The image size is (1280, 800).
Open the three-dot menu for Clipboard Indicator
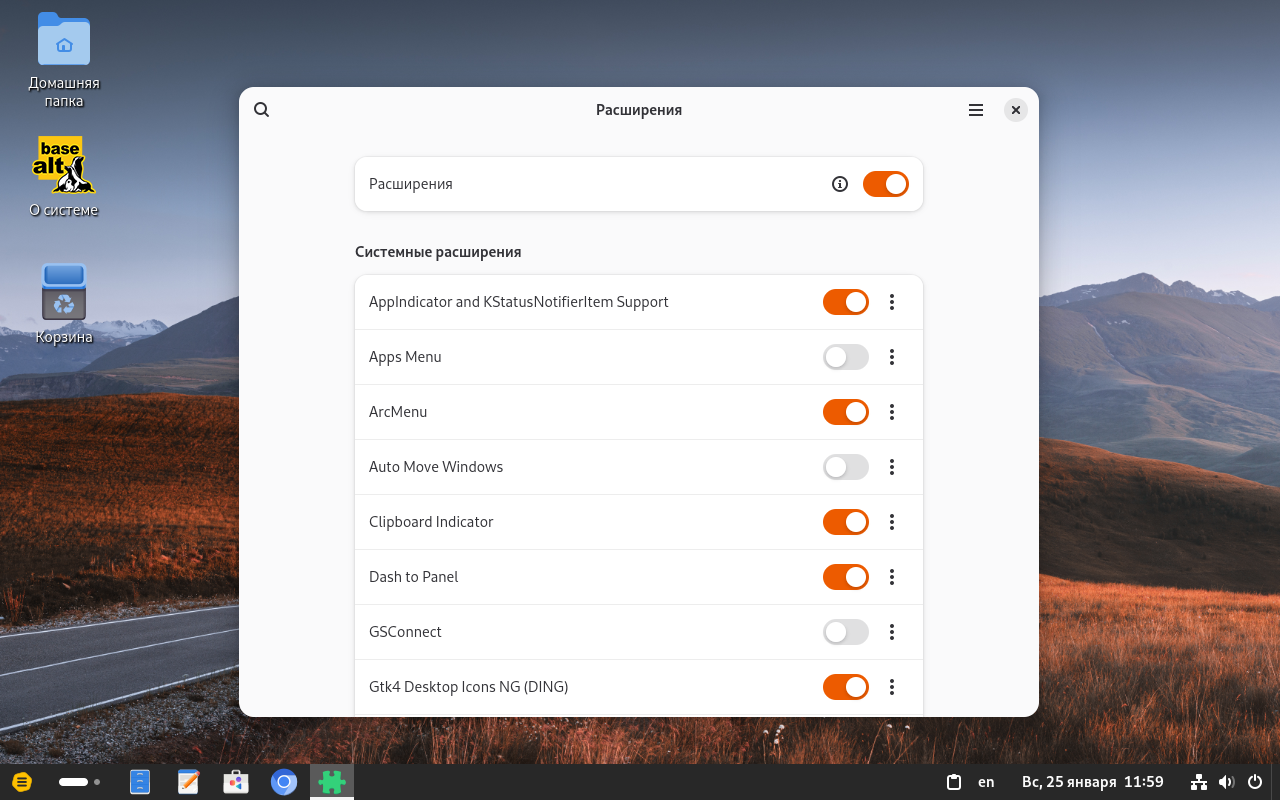[891, 522]
